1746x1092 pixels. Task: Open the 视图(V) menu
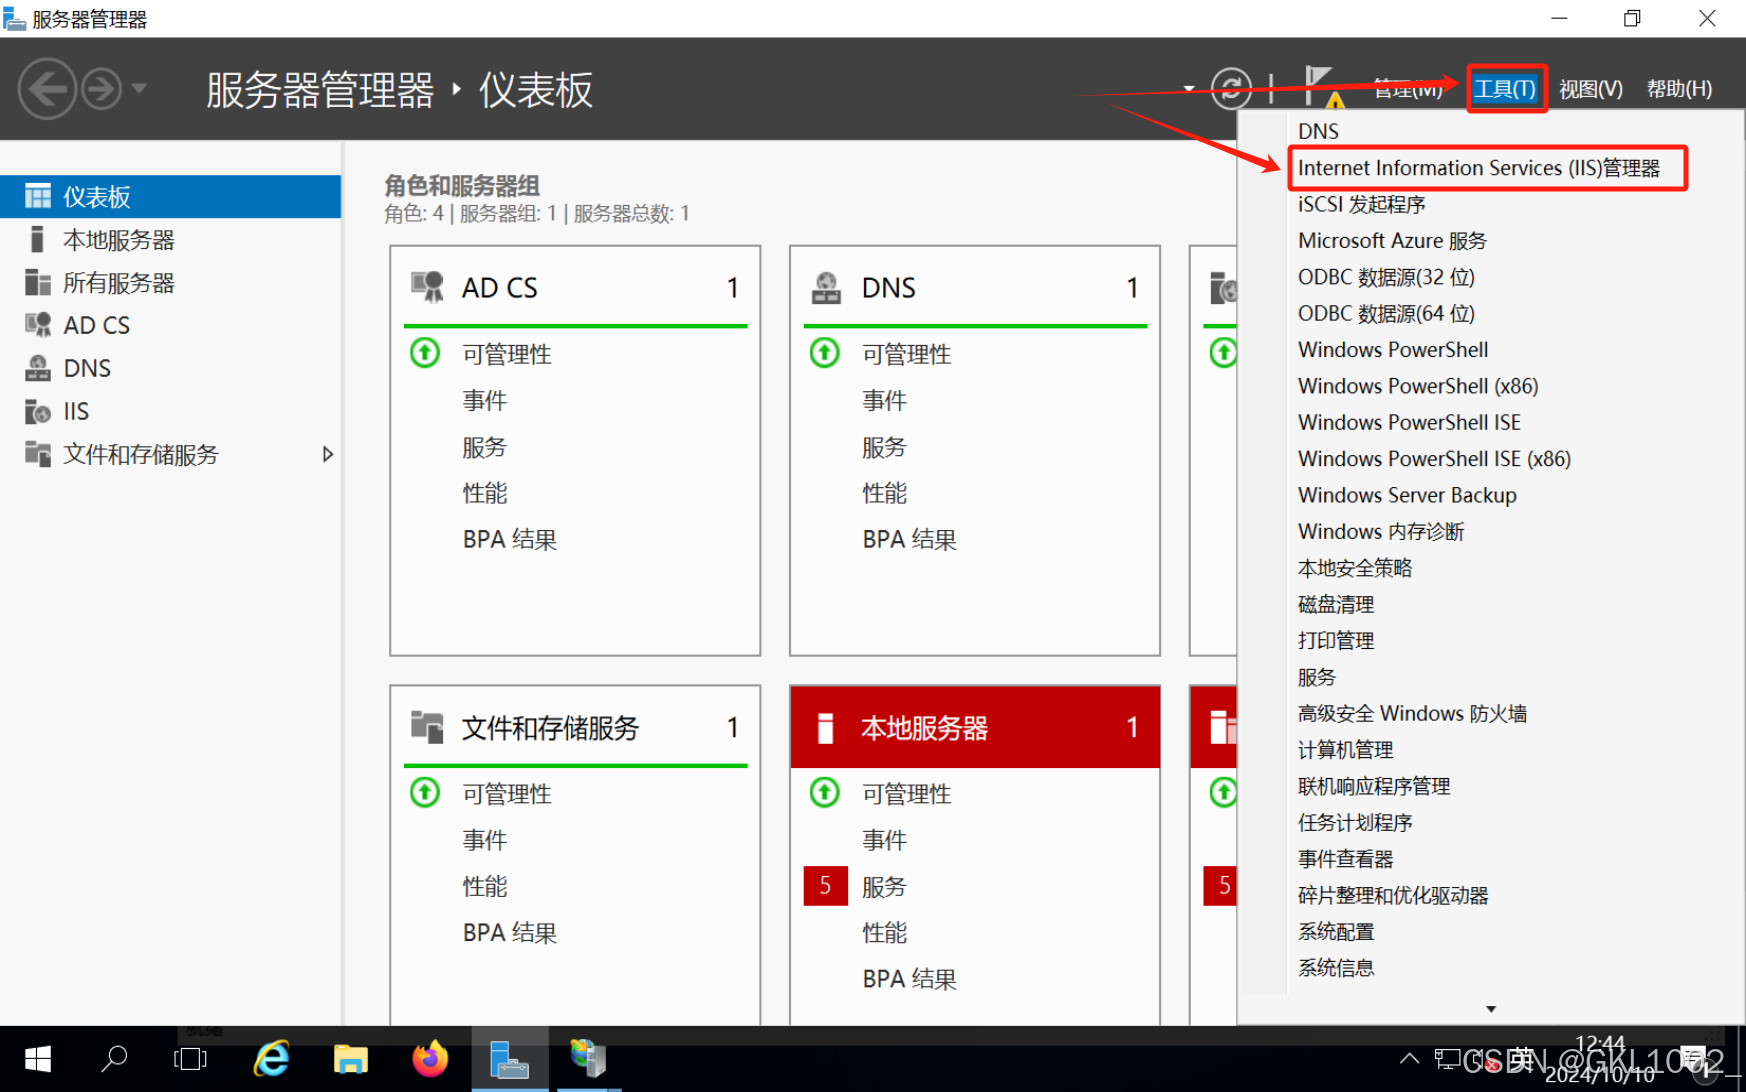(x=1591, y=89)
